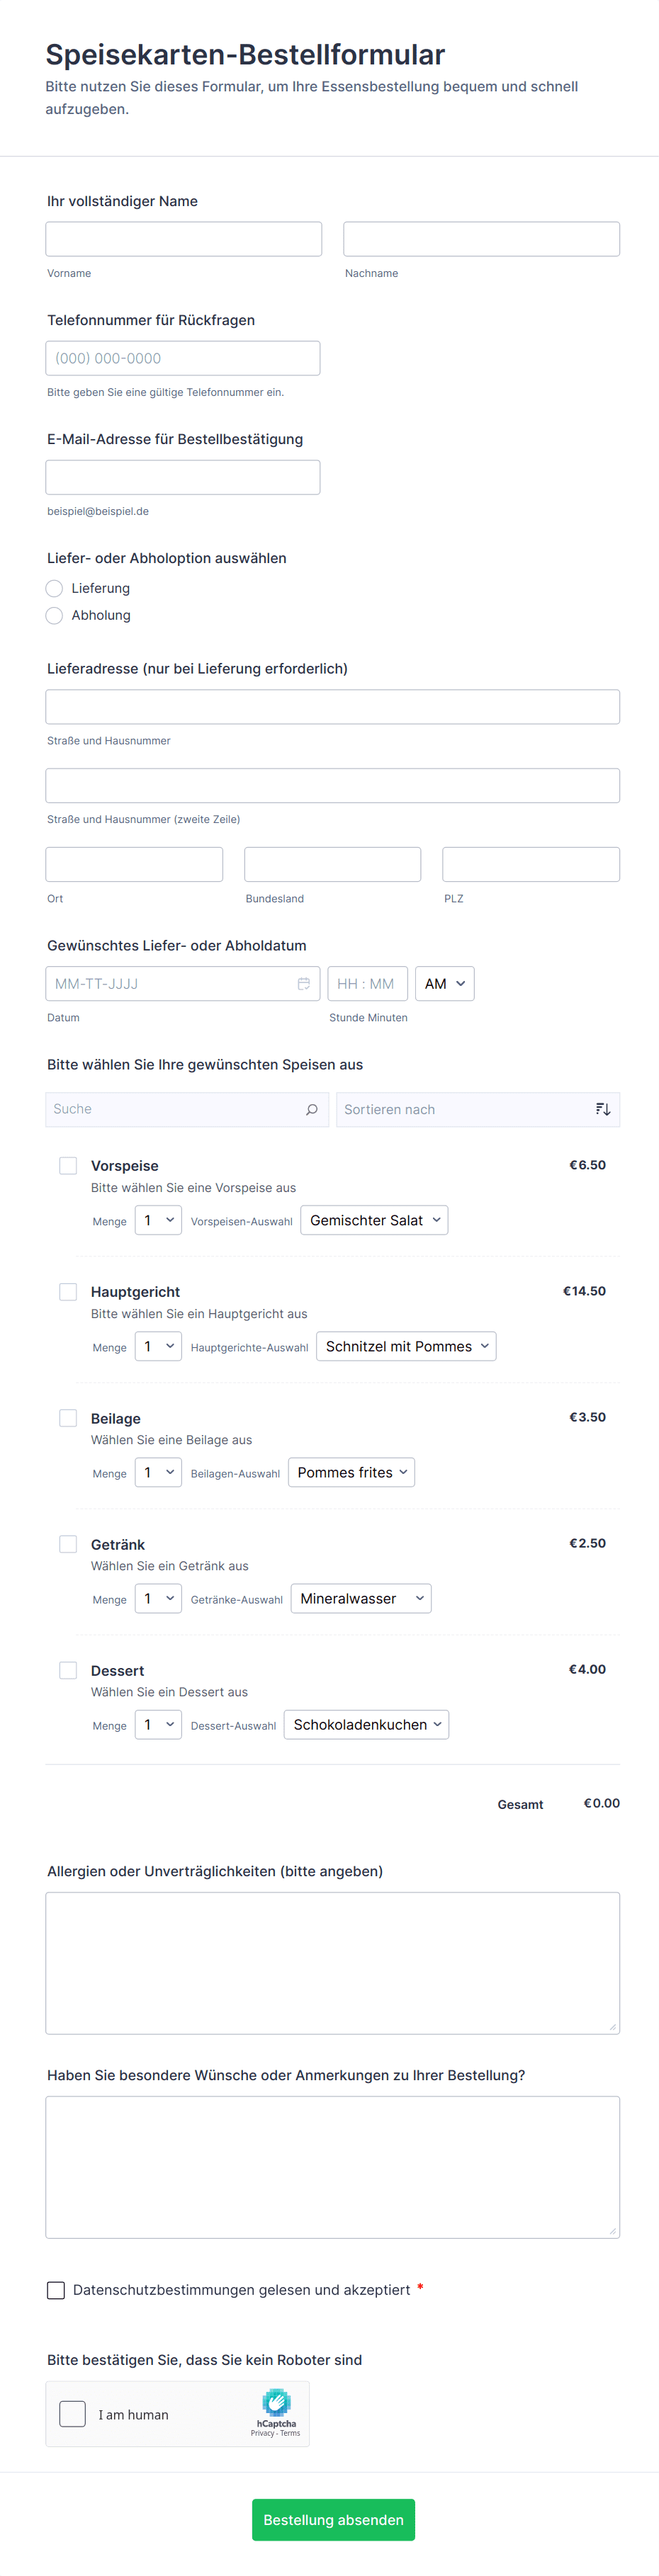The image size is (659, 2576).
Task: Expand the Gemischter Salat selection dropdown
Action: tap(374, 1220)
